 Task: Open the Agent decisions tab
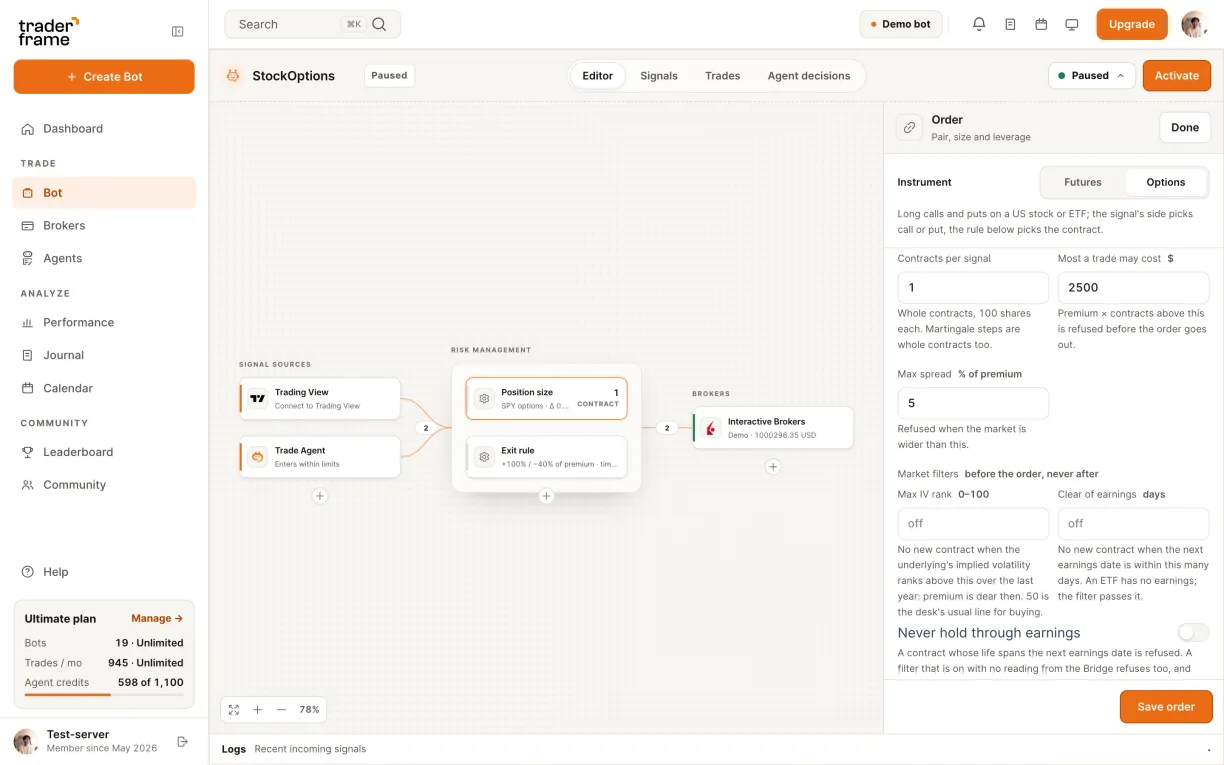pos(809,76)
